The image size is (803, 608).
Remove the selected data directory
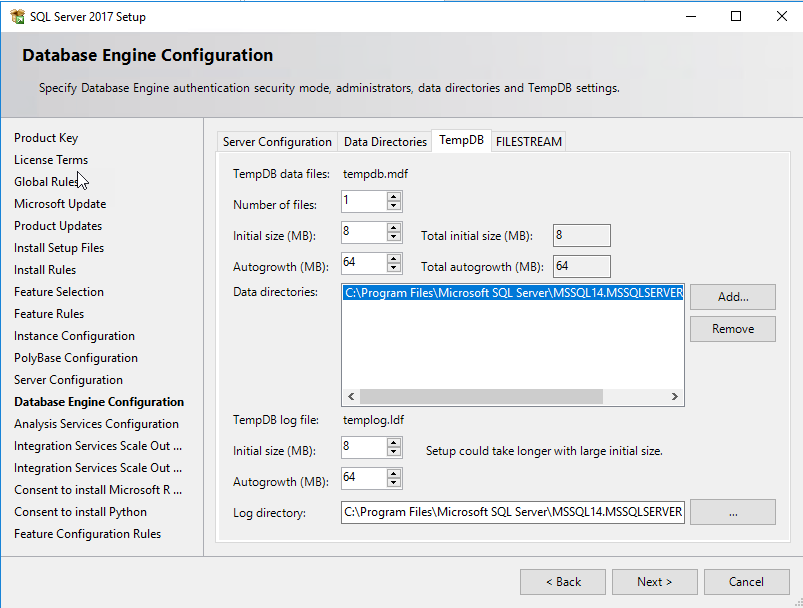coord(732,329)
